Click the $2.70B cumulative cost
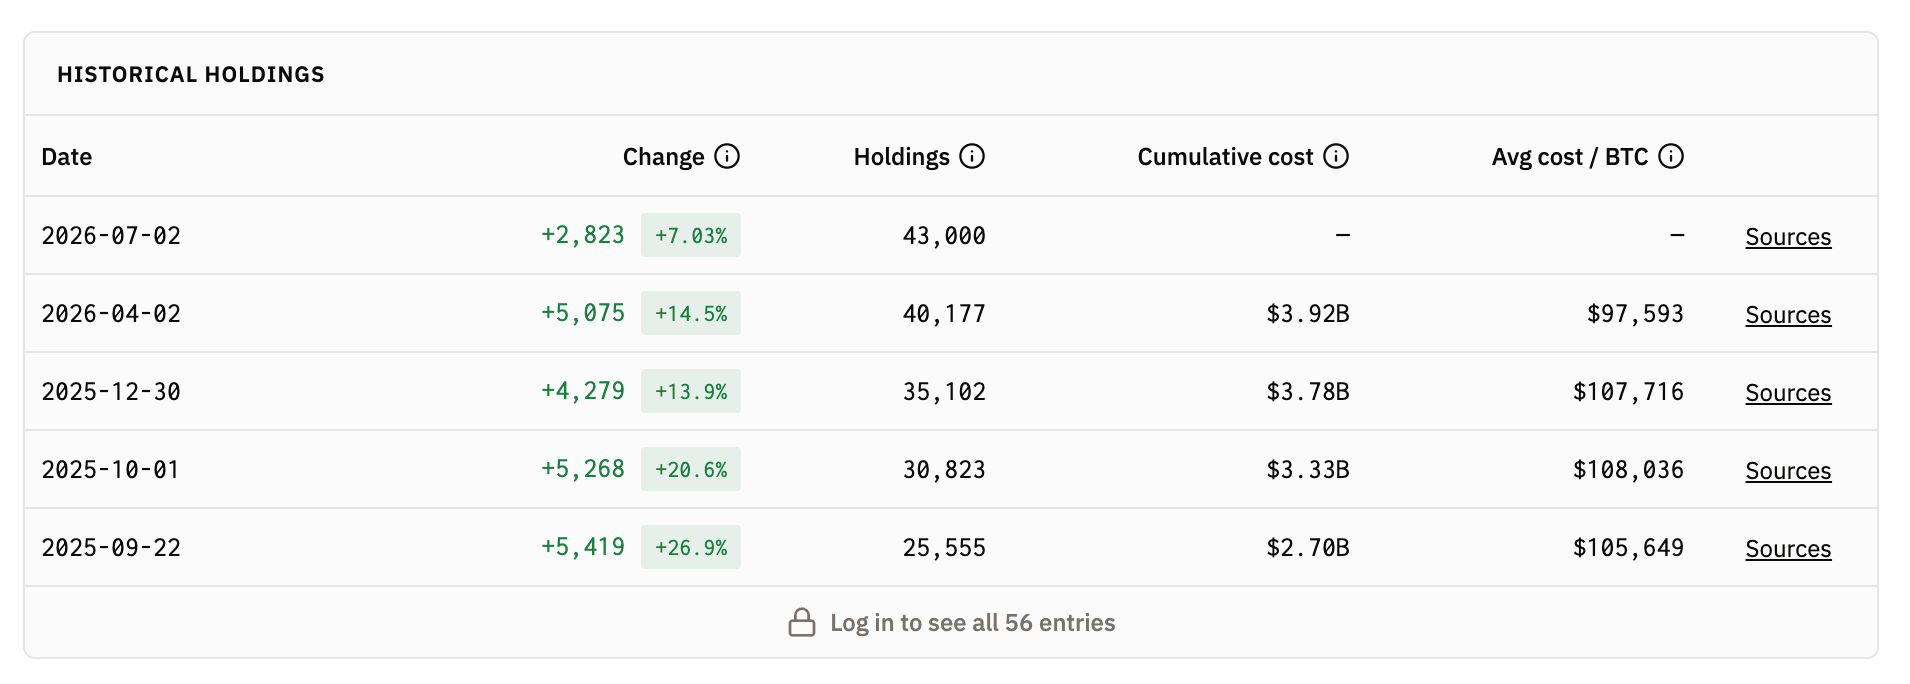Image resolution: width=1910 pixels, height=684 pixels. tap(1308, 548)
